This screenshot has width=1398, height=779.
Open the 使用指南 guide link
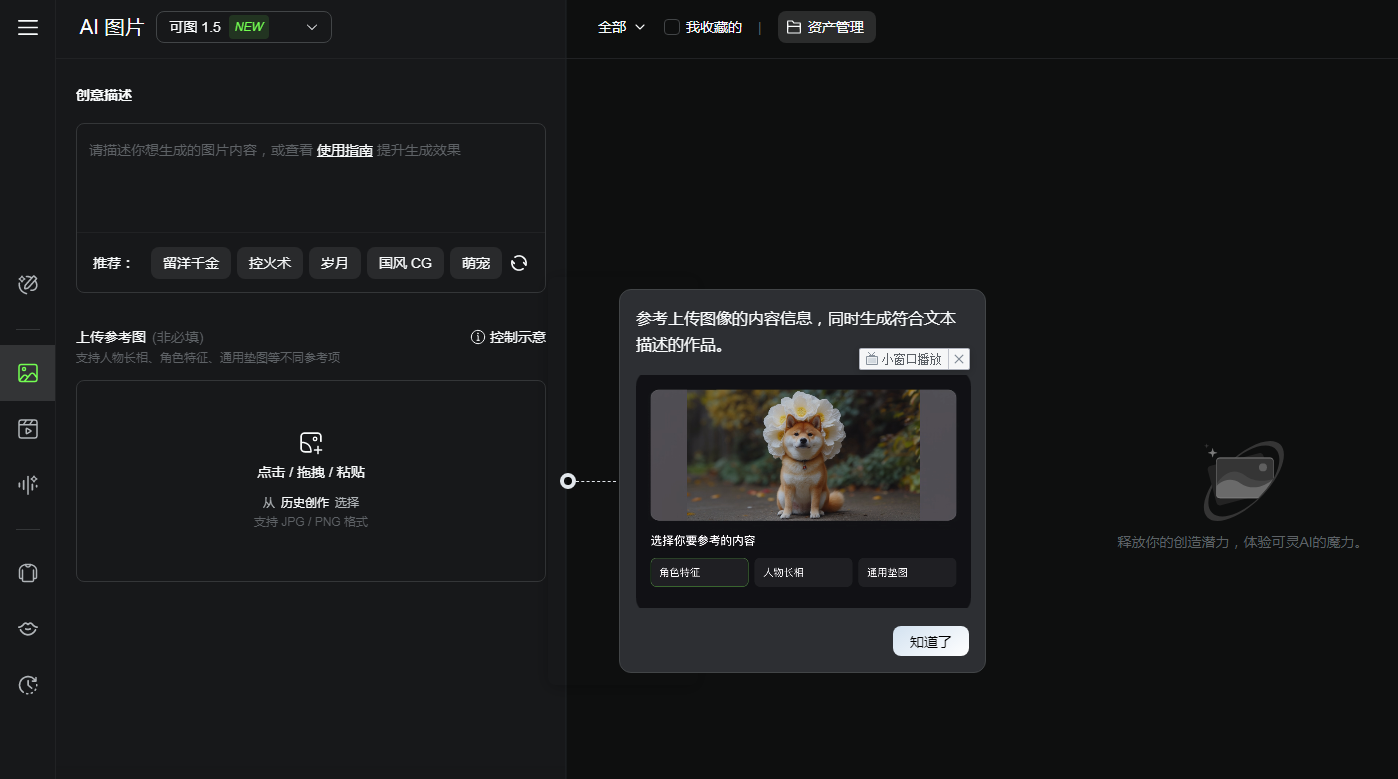coord(343,149)
